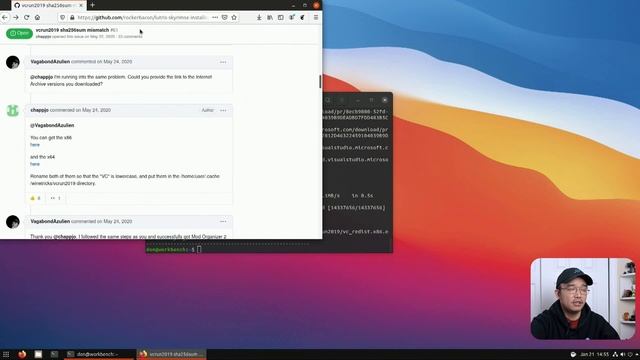Click the browser page scrollbar thumb
This screenshot has width=640, height=360.
click(320, 81)
